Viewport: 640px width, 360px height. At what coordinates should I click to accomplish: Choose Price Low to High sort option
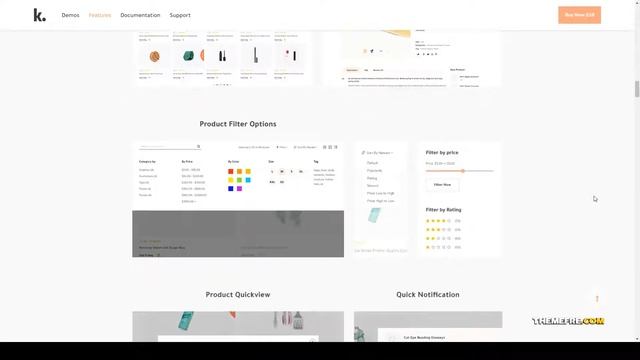380,193
